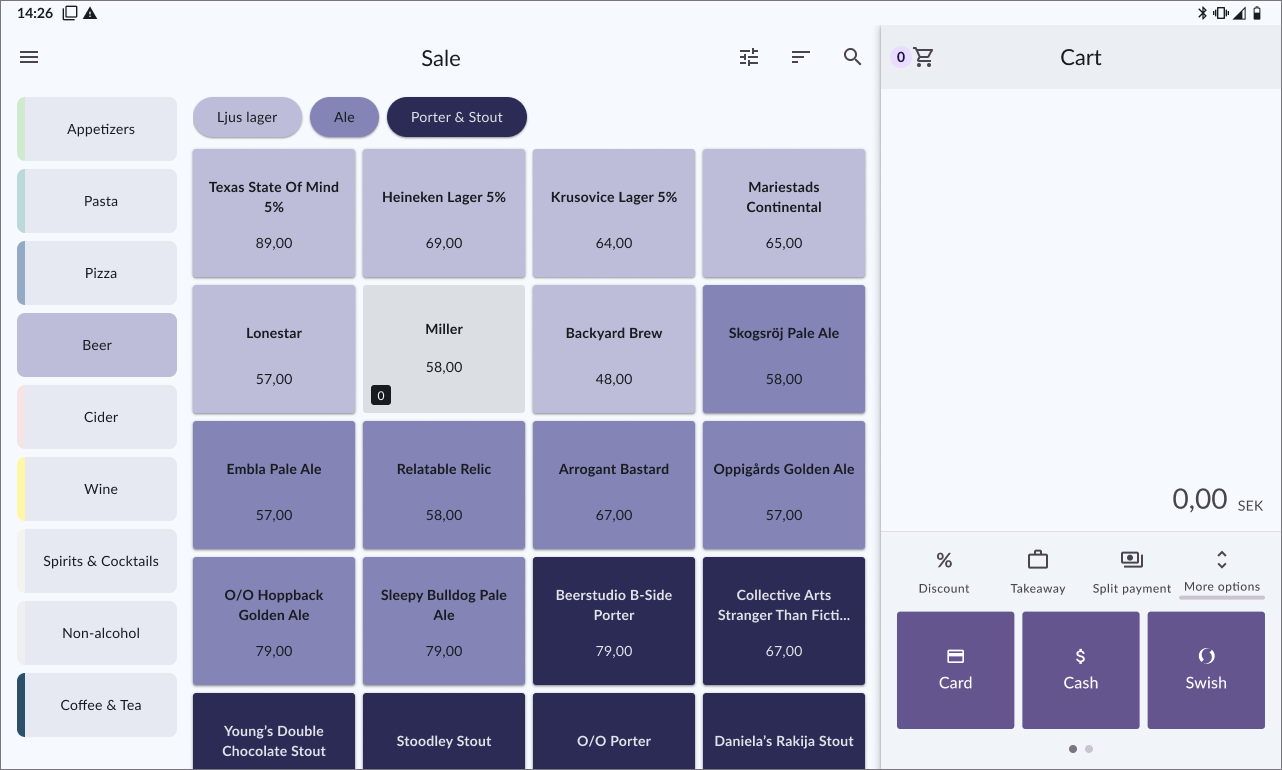Tap the Bluetooth status bar icon

tap(1203, 13)
